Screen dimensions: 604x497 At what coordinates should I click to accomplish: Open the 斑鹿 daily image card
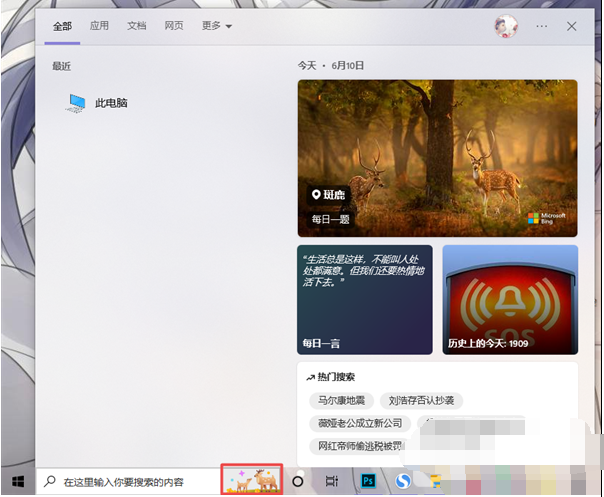(437, 158)
